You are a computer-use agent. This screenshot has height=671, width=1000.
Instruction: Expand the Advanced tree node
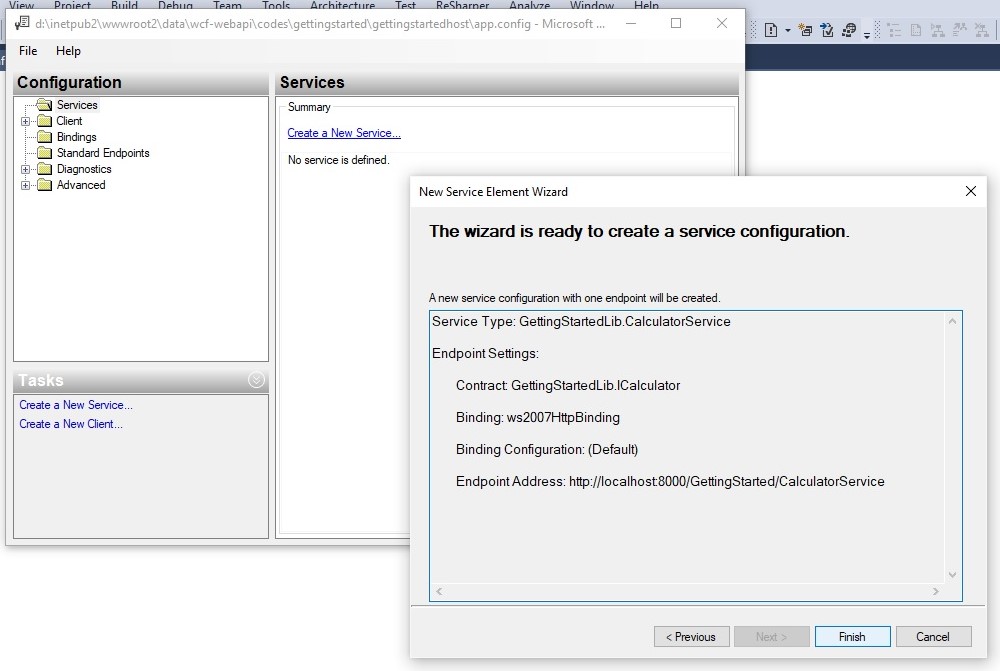coord(26,185)
